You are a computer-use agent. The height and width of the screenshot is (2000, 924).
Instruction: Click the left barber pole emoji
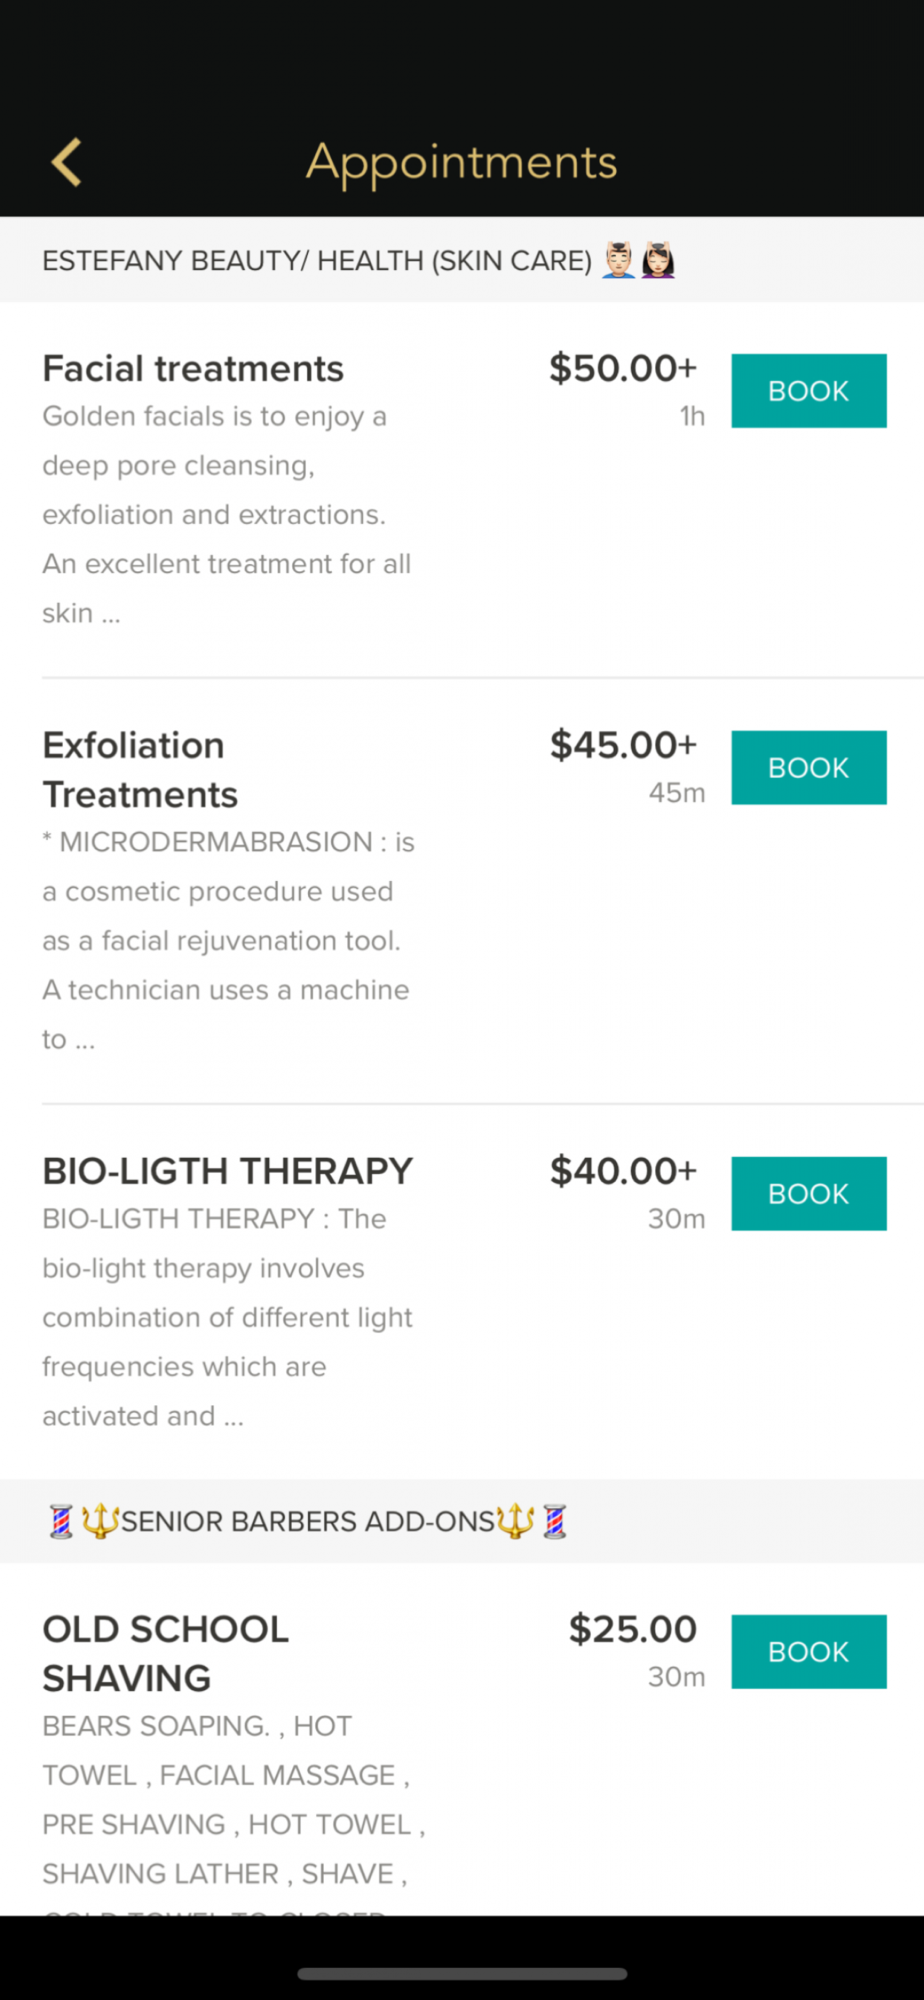[61, 1521]
